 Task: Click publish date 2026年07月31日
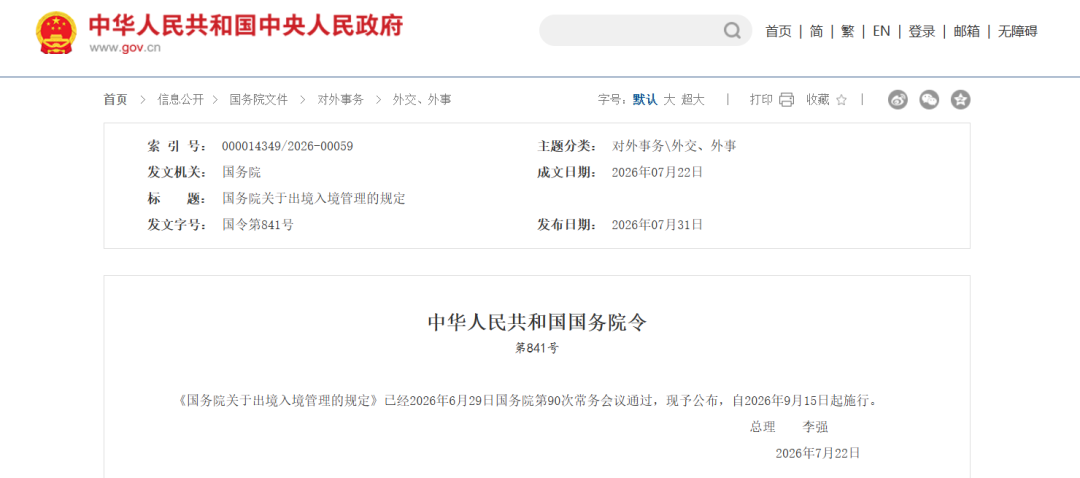click(x=657, y=225)
